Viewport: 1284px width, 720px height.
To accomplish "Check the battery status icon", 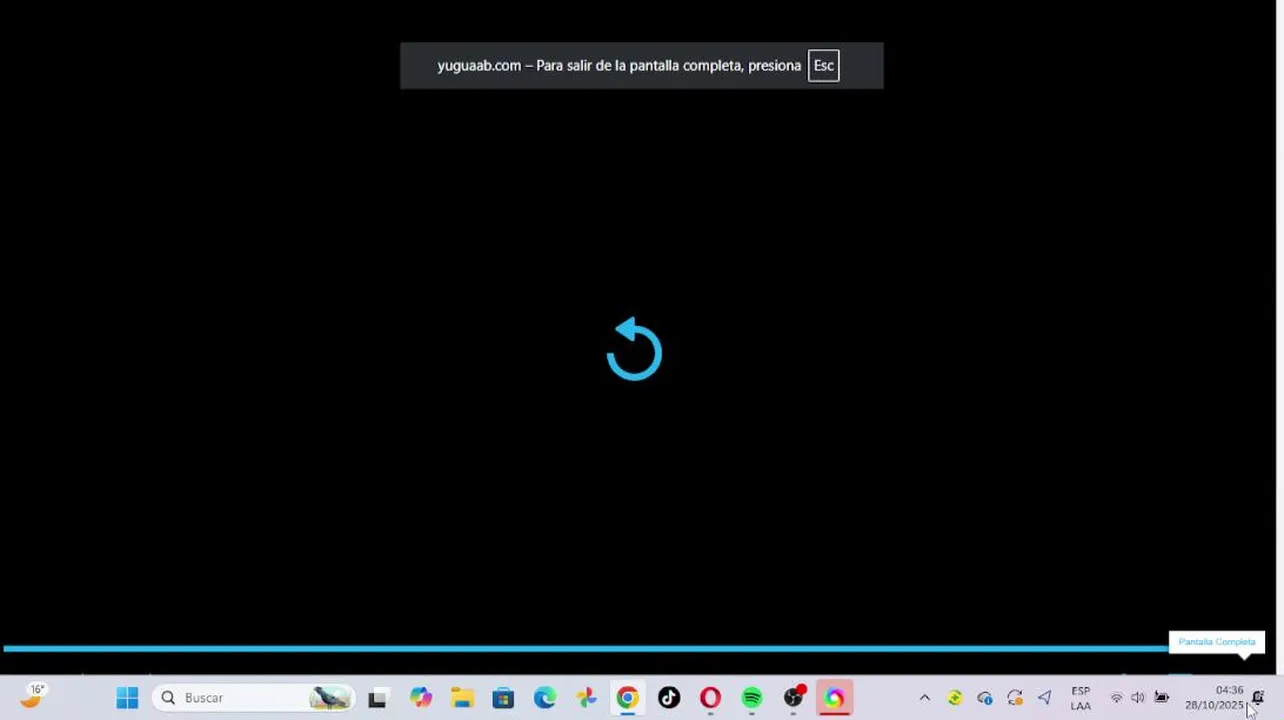I will (1161, 698).
